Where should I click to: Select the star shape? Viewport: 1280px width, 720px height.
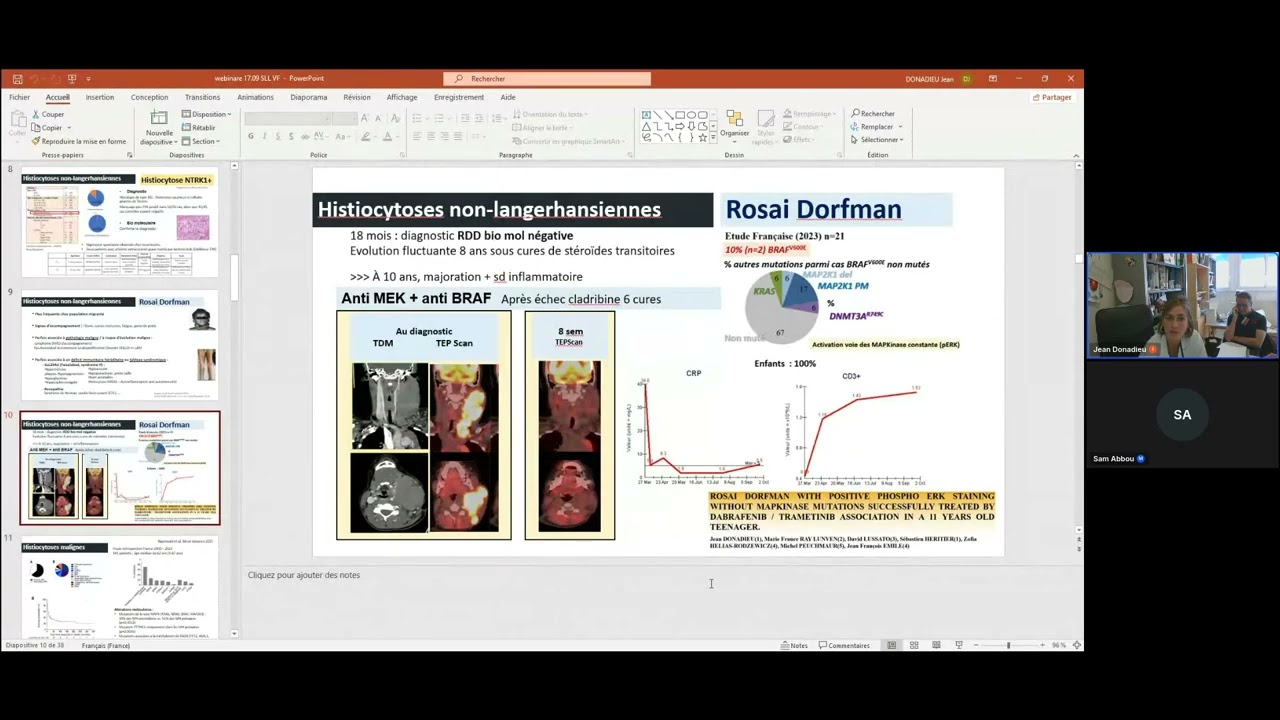[703, 137]
